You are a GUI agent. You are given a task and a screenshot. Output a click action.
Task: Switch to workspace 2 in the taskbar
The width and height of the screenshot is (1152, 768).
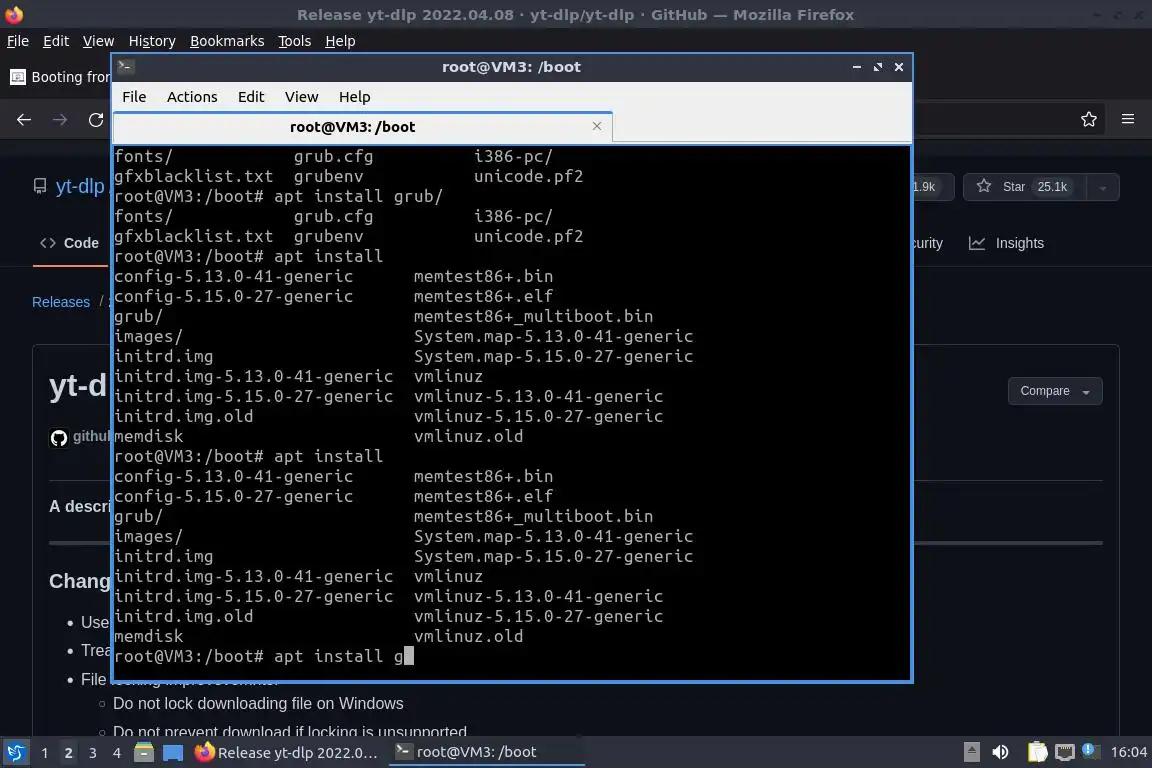click(x=68, y=753)
